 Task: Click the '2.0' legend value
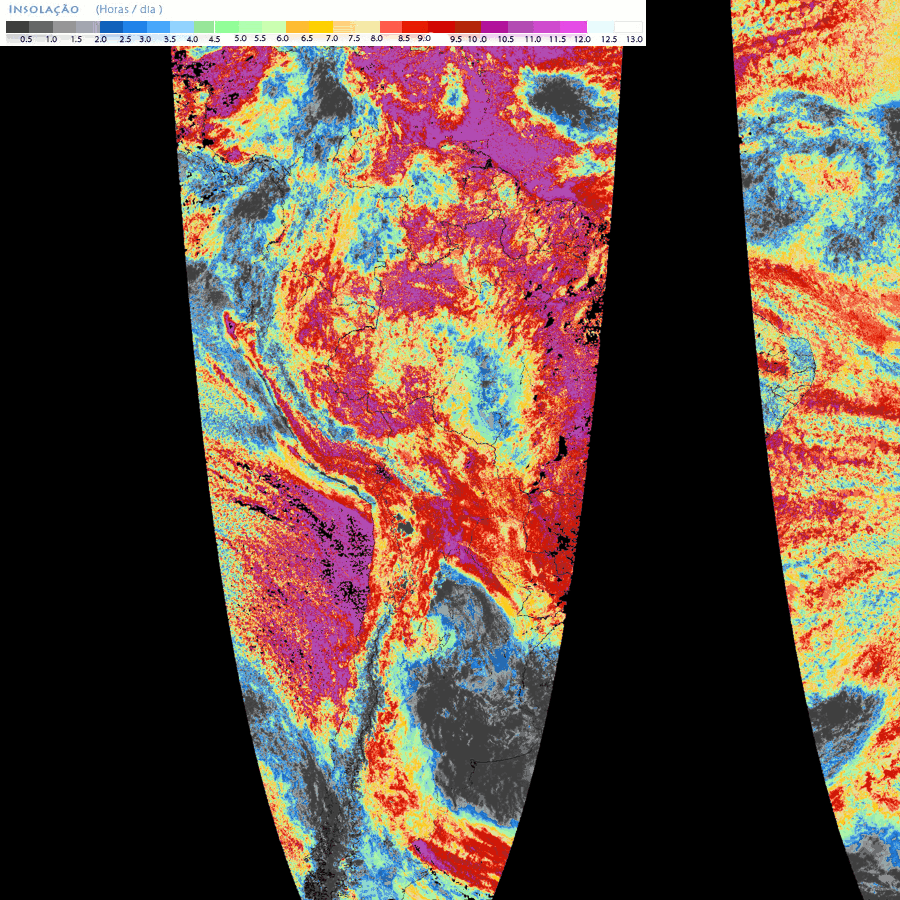coord(100,39)
